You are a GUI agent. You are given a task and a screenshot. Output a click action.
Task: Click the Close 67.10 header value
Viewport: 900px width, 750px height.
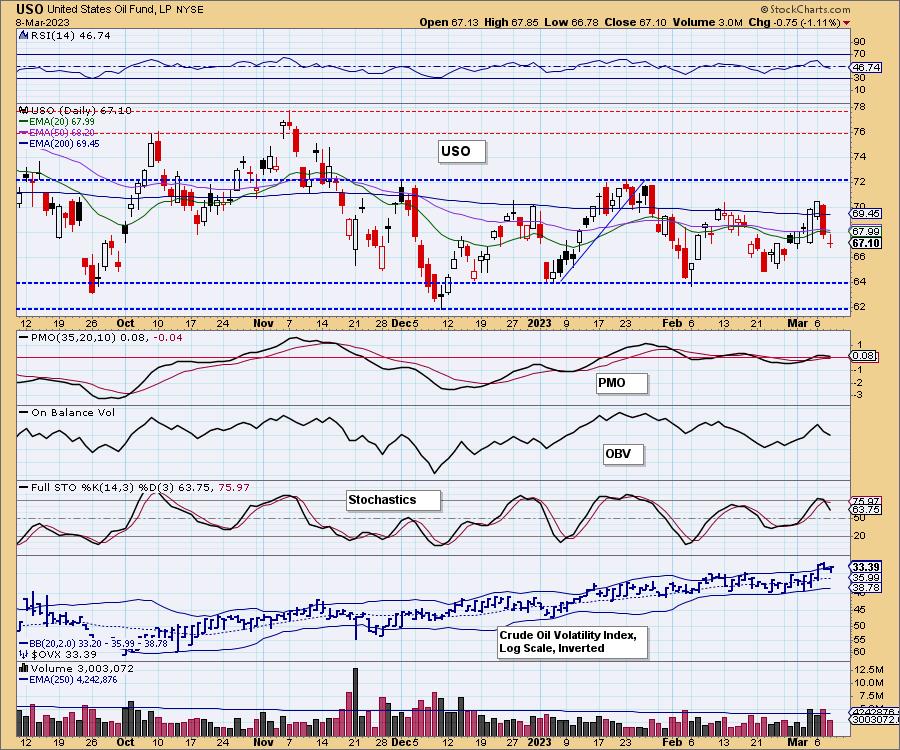(x=635, y=22)
